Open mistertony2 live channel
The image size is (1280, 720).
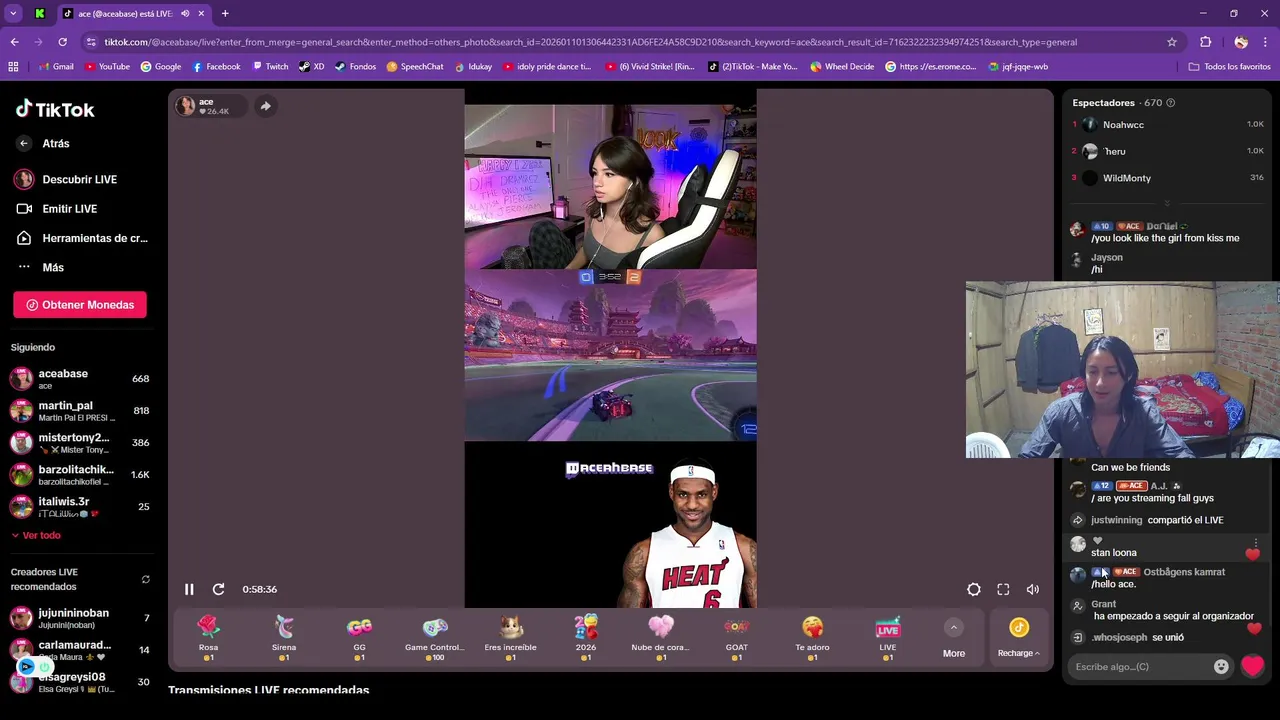click(79, 442)
